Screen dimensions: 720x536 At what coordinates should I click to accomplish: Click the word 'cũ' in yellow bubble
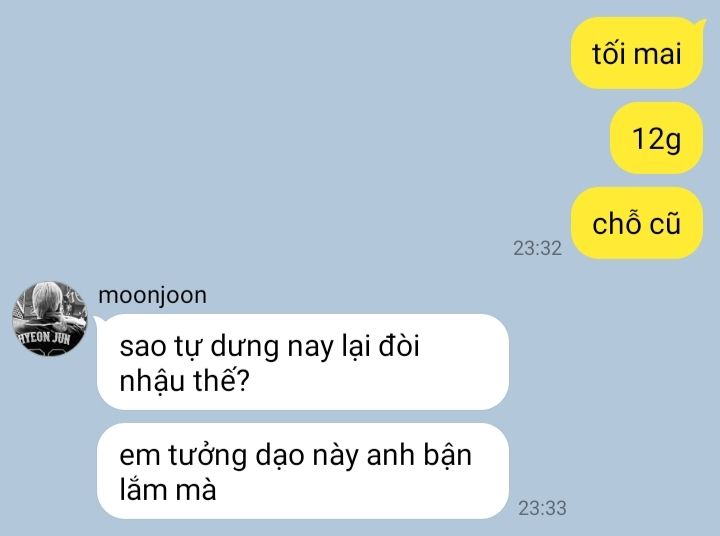pyautogui.click(x=665, y=224)
